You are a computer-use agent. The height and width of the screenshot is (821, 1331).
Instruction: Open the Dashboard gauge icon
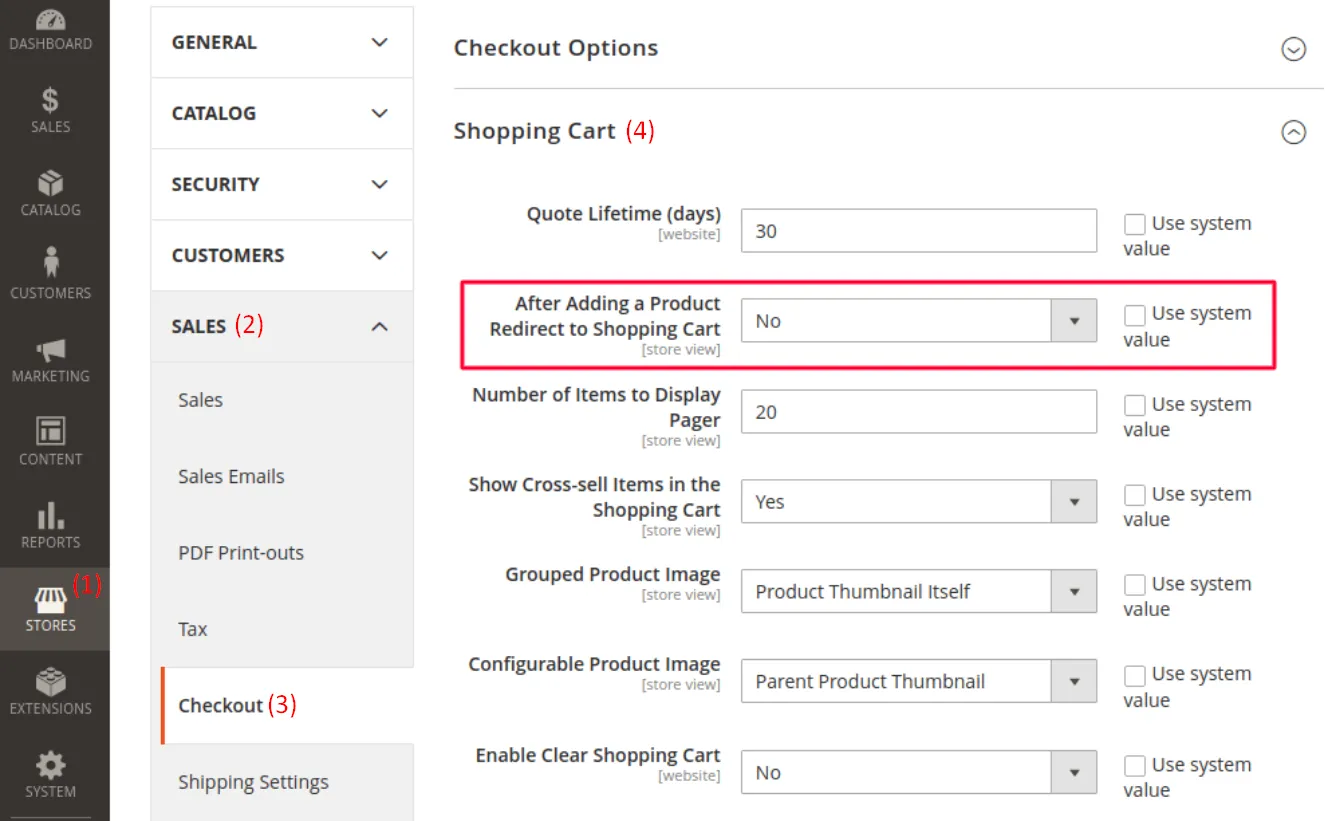pyautogui.click(x=50, y=20)
